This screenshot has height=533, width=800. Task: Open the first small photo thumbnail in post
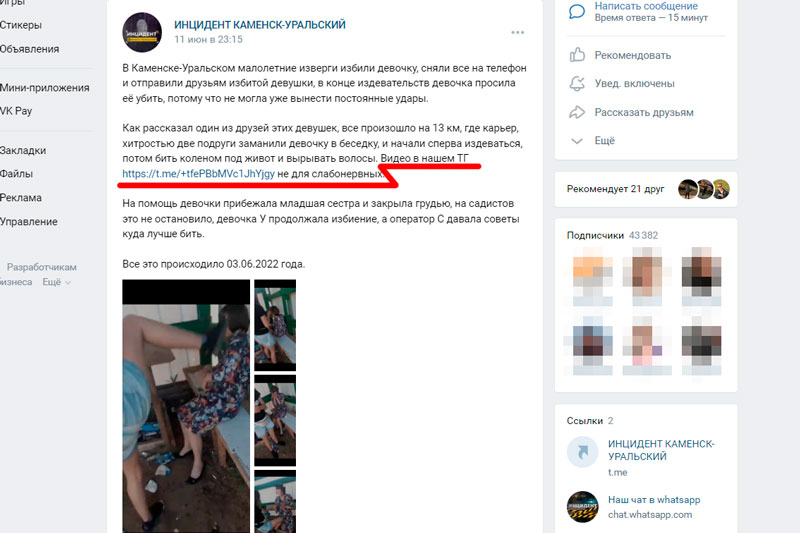(275, 325)
